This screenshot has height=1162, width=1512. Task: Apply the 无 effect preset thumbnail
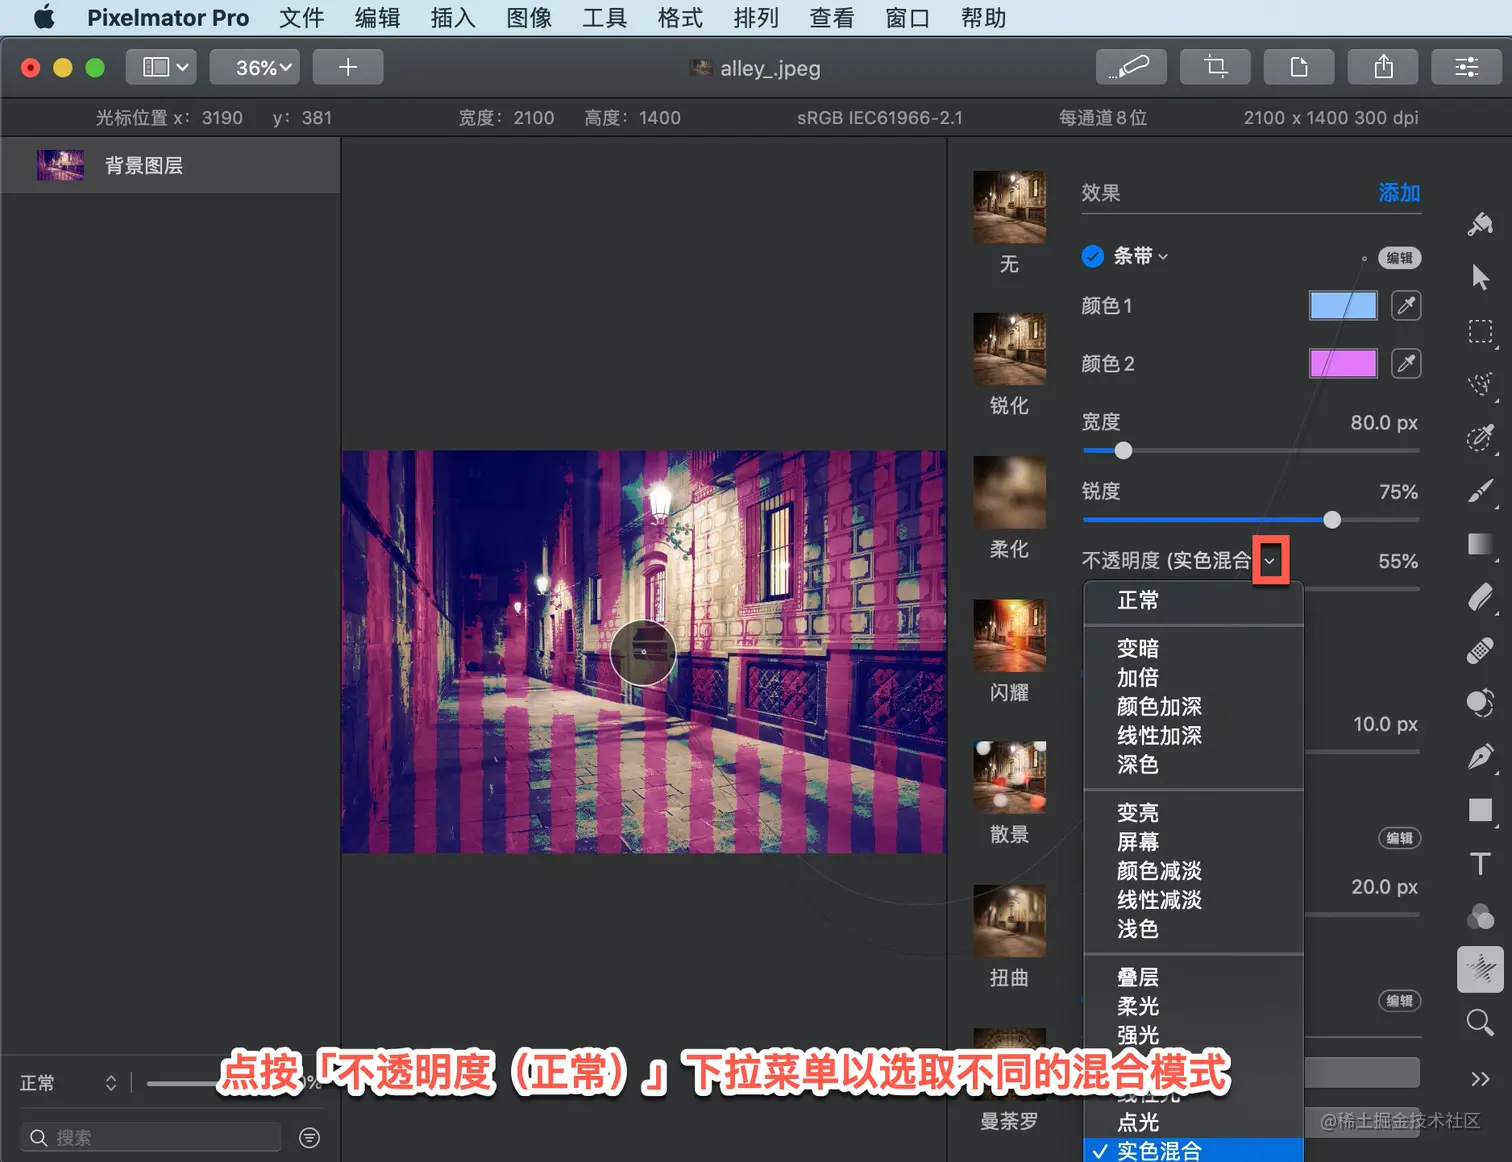click(1009, 207)
